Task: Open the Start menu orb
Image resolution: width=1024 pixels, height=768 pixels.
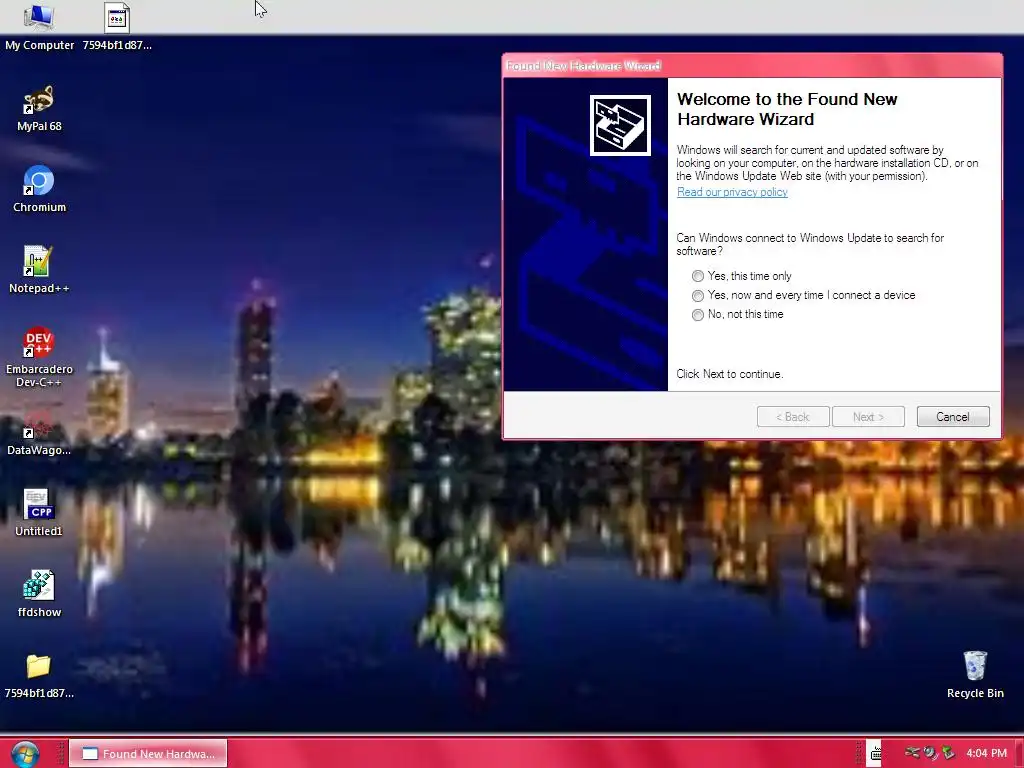Action: click(25, 754)
